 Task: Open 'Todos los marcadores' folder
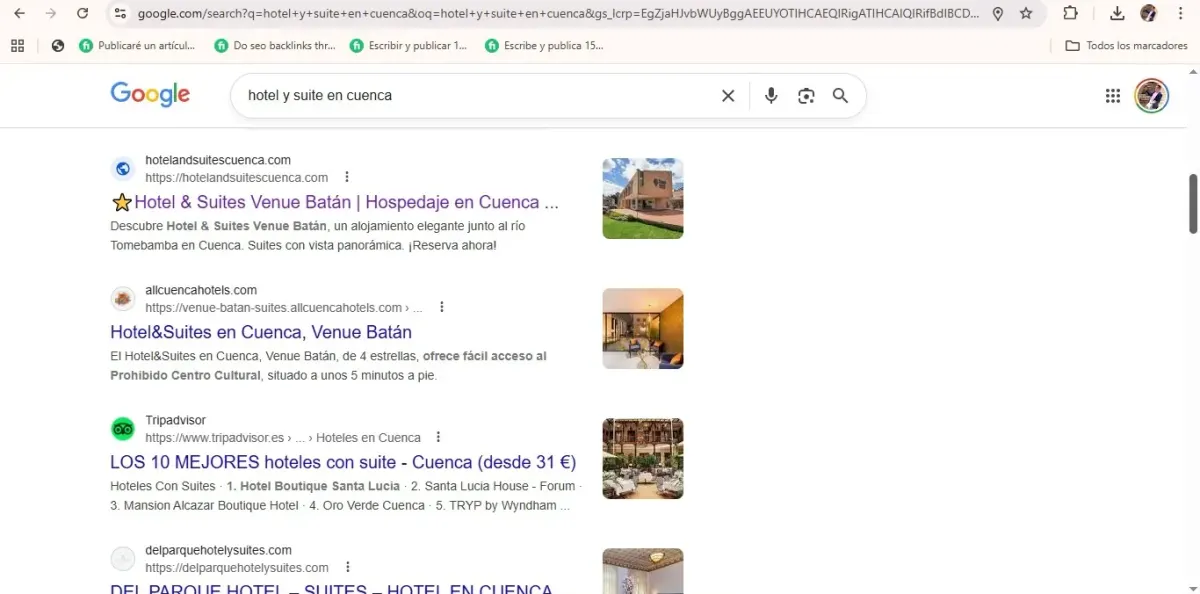coord(1126,46)
